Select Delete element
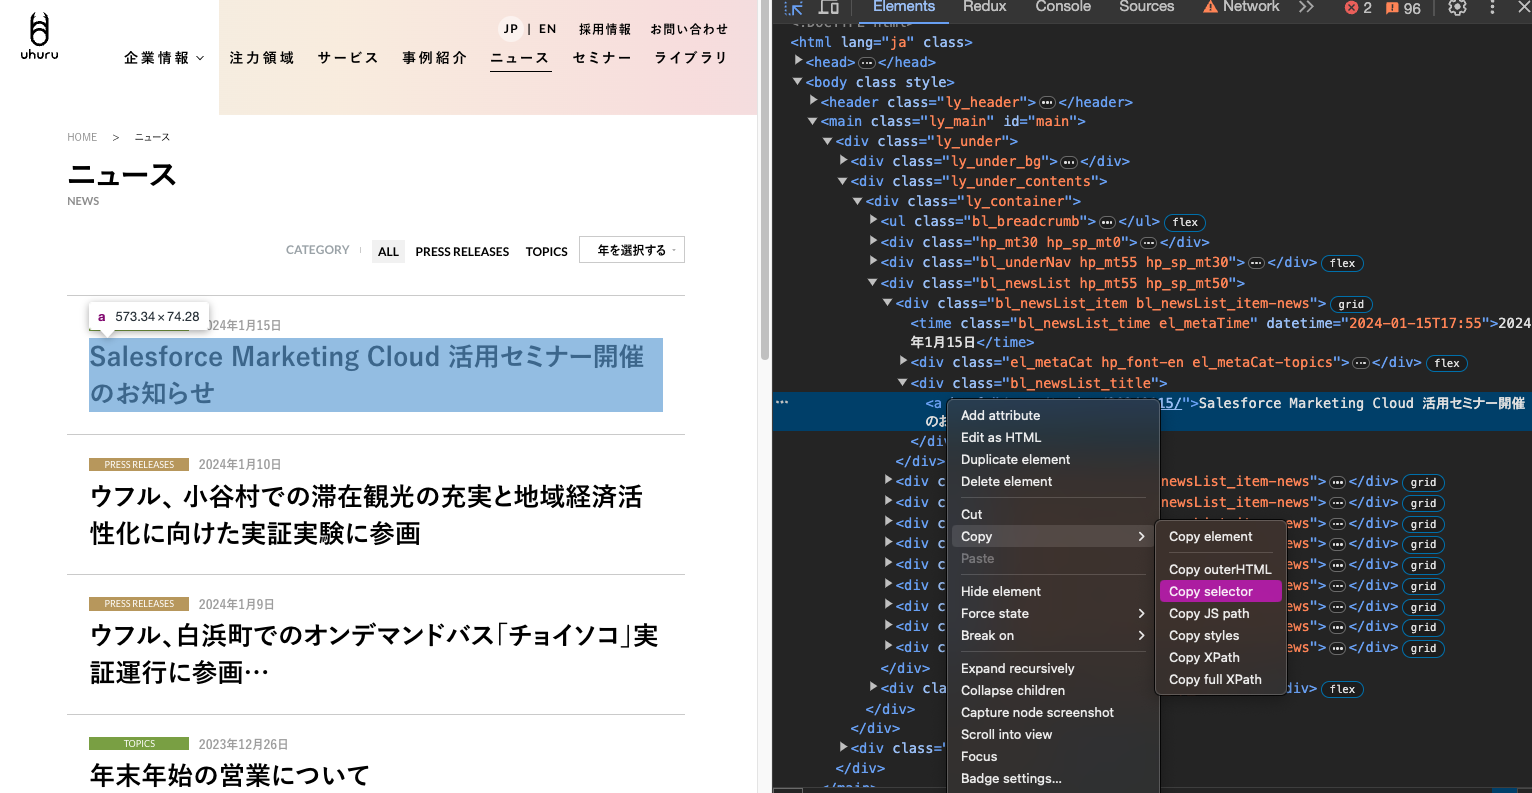 pyautogui.click(x=1053, y=481)
